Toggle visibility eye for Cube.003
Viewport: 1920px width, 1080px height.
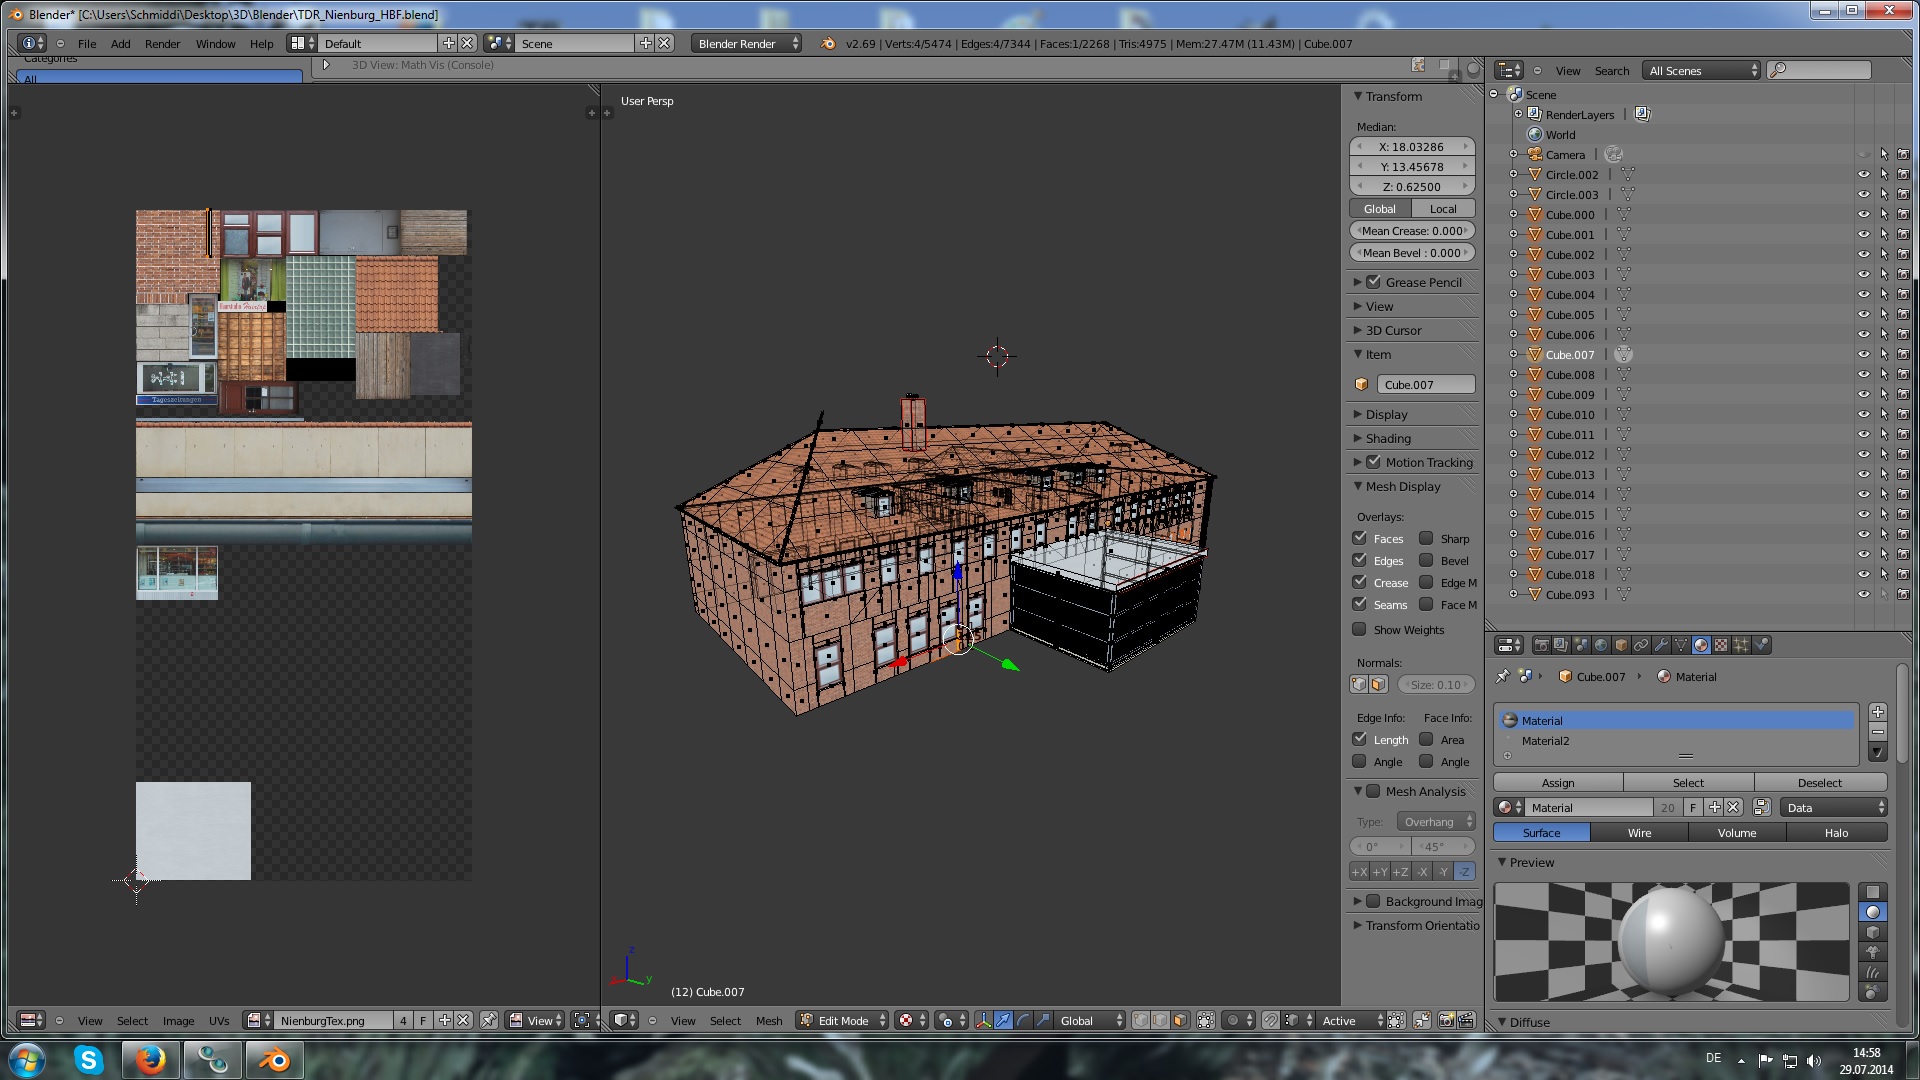[x=1863, y=275]
